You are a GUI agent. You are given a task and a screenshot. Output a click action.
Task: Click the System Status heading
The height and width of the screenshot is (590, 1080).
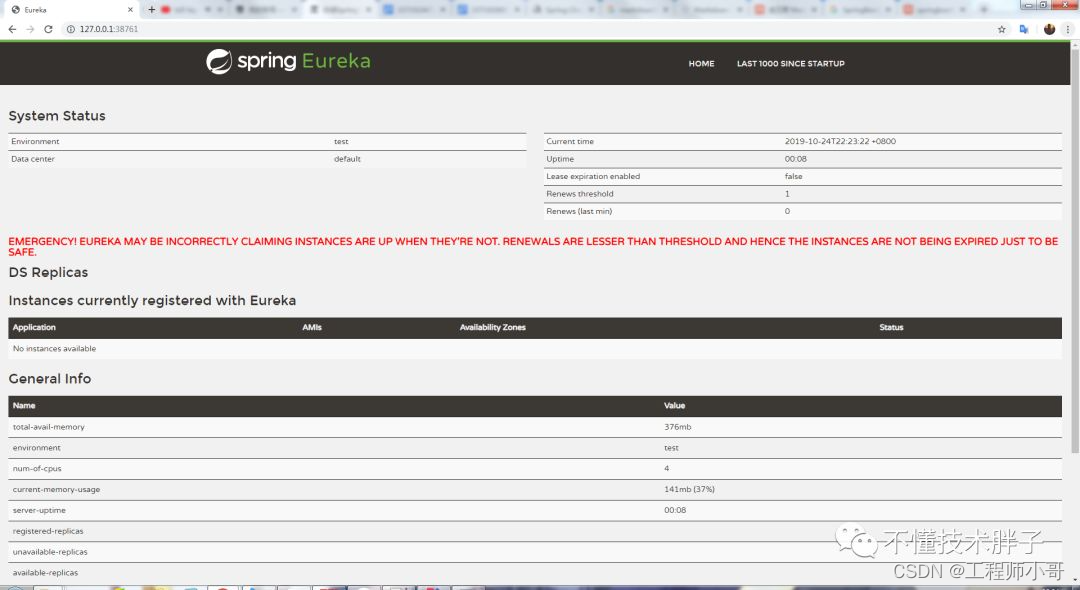click(x=57, y=116)
